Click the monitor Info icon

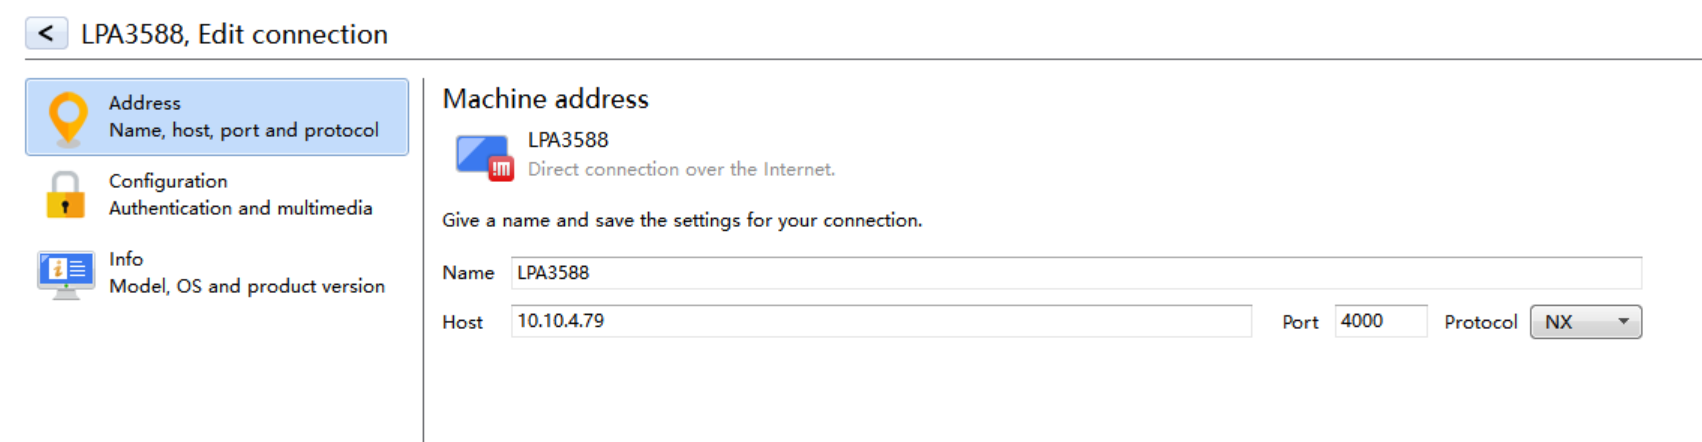[66, 273]
